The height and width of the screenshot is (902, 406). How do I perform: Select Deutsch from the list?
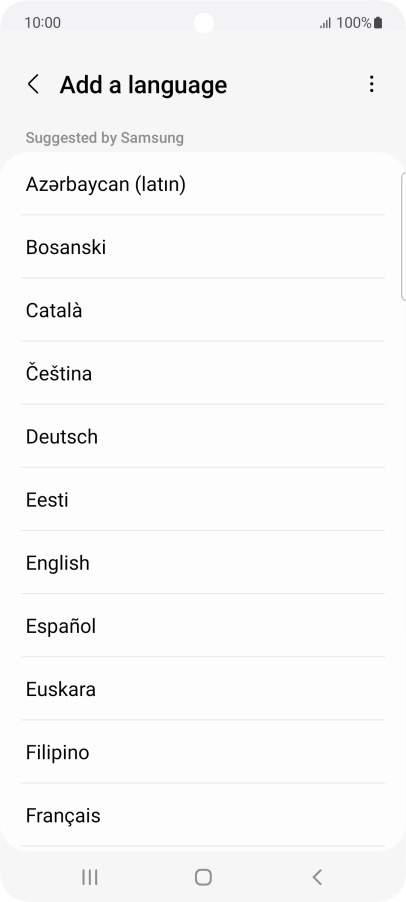click(203, 436)
